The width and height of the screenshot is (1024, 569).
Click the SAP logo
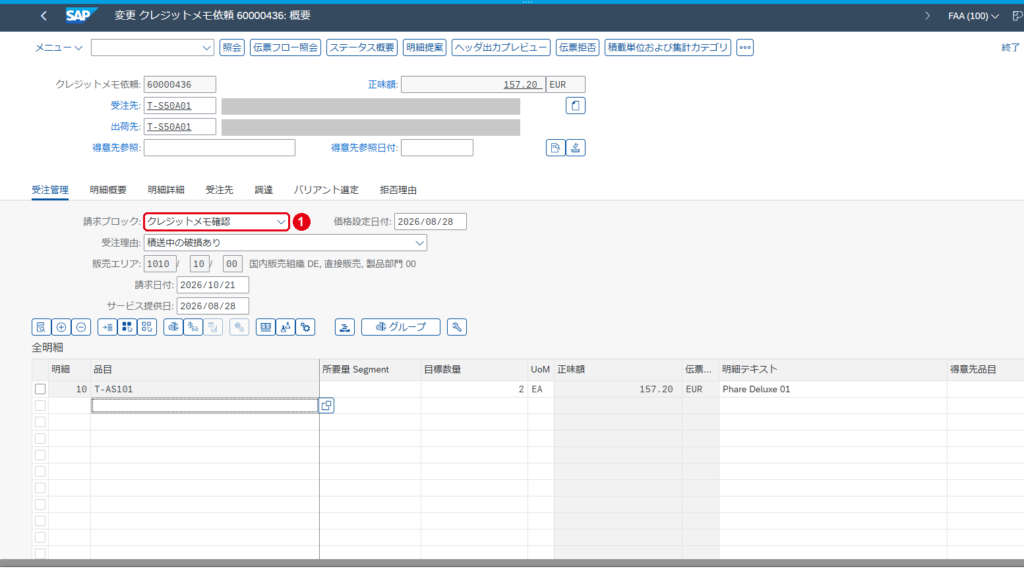point(81,15)
